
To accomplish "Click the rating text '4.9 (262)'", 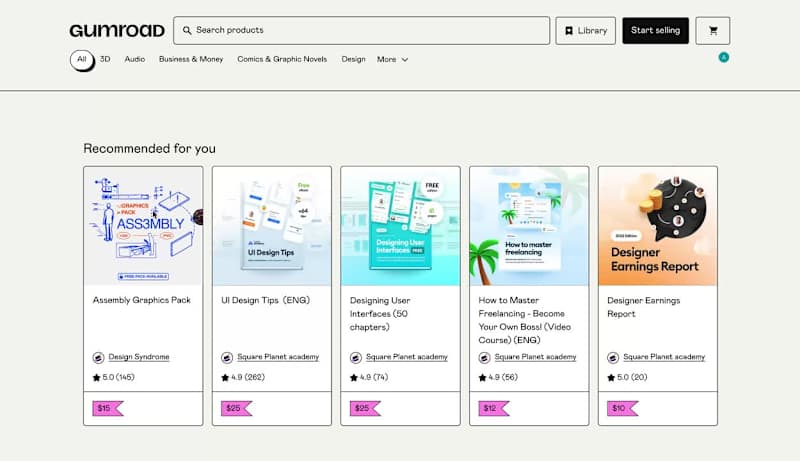I will 248,377.
